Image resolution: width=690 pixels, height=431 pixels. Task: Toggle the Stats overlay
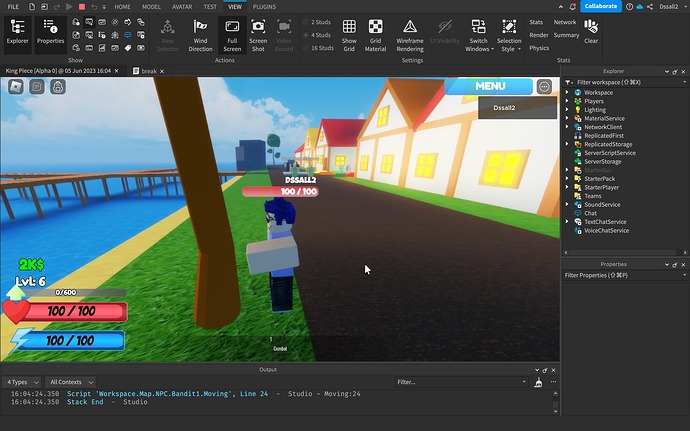[x=536, y=22]
